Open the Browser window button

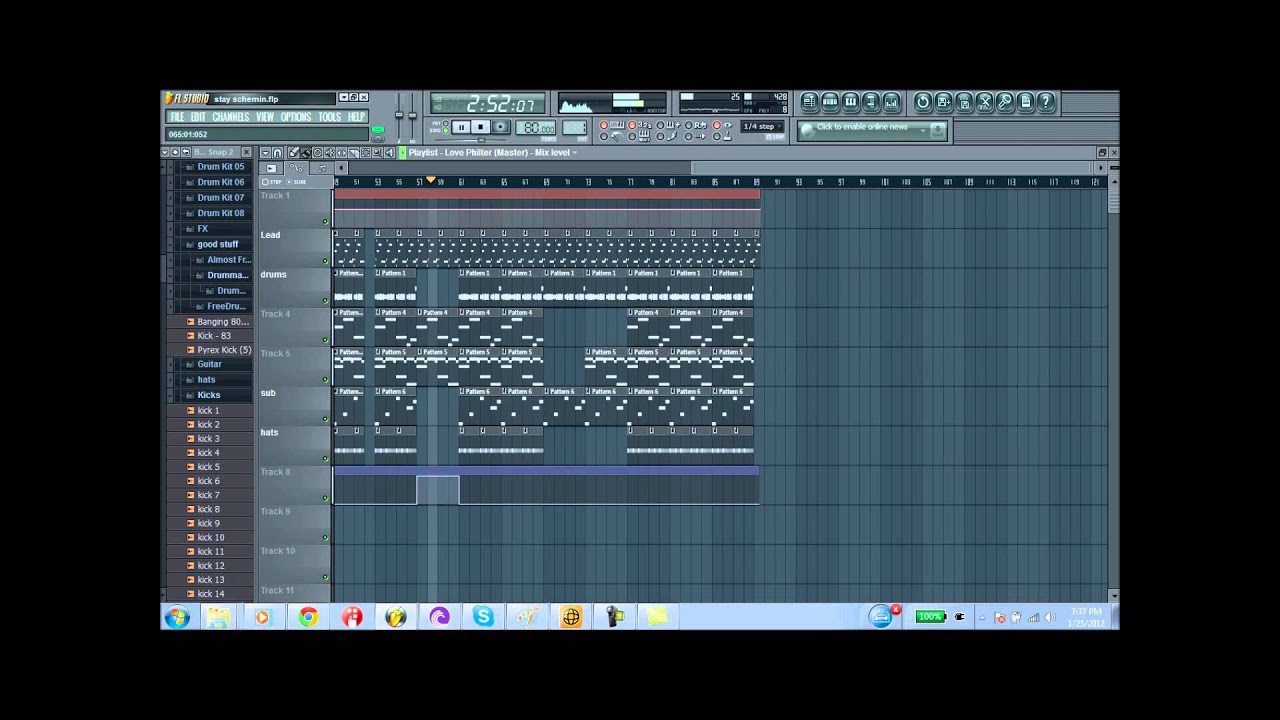[871, 102]
